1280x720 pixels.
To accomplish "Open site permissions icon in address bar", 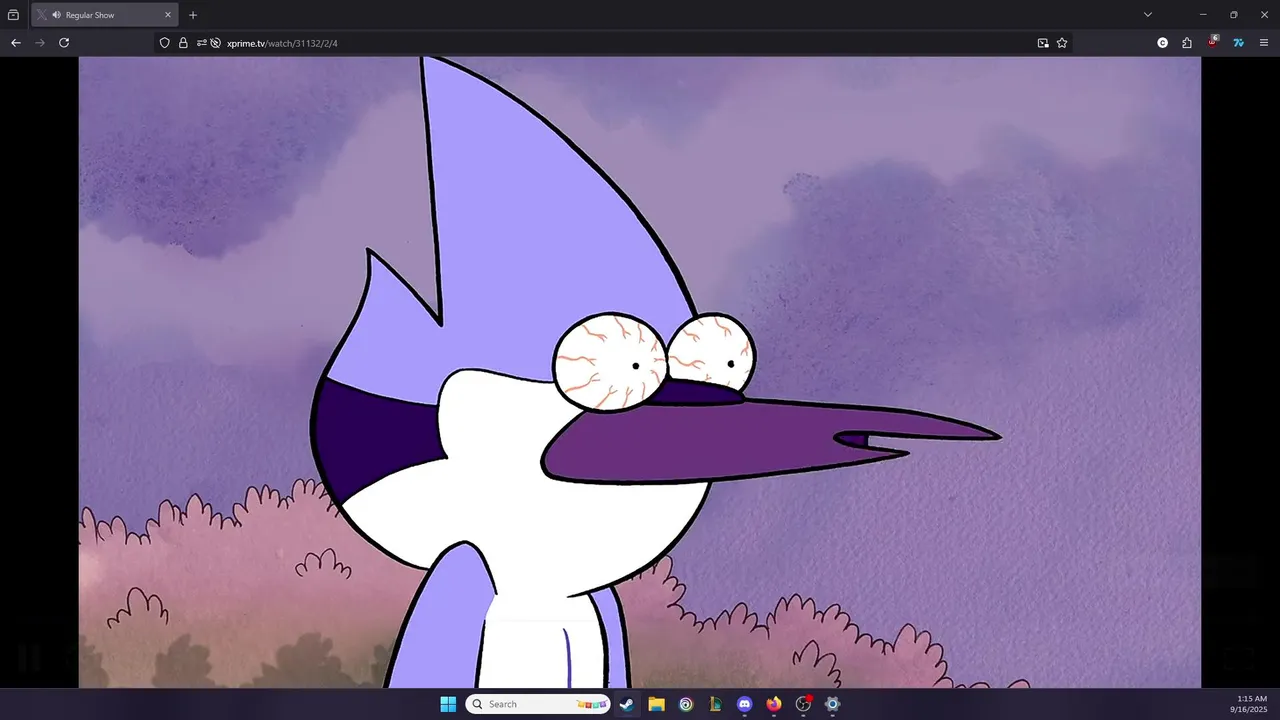I will pos(201,43).
